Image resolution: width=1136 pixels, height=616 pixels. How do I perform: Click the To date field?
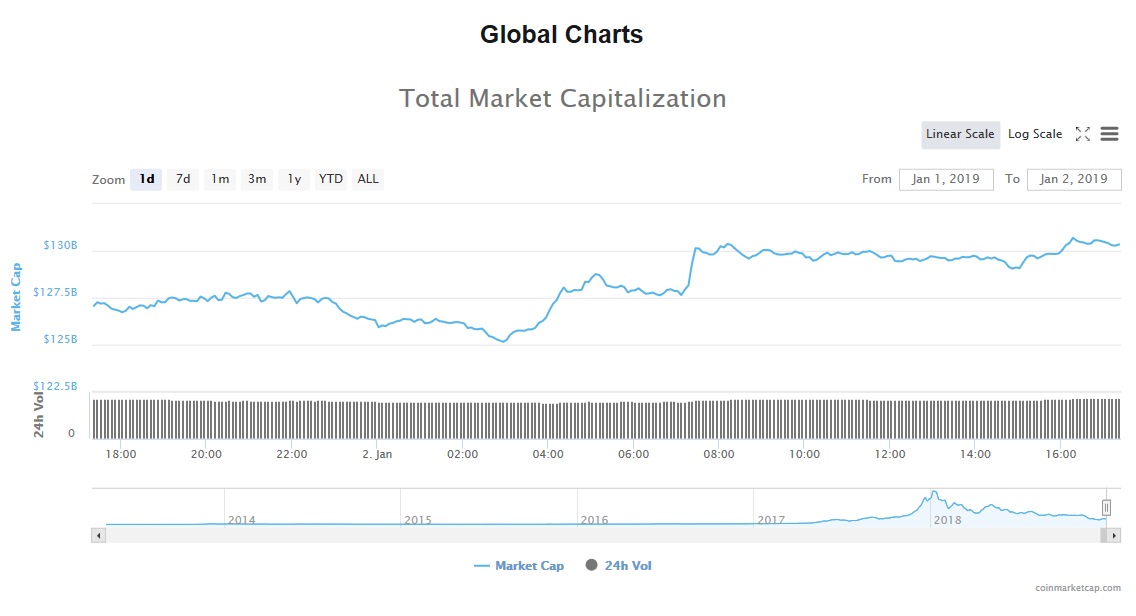point(1073,180)
